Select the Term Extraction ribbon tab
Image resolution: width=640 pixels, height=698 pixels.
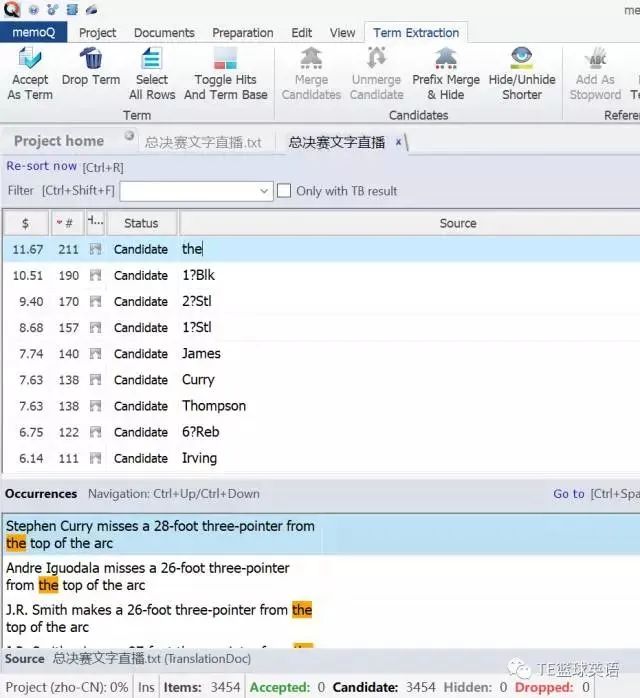click(416, 33)
